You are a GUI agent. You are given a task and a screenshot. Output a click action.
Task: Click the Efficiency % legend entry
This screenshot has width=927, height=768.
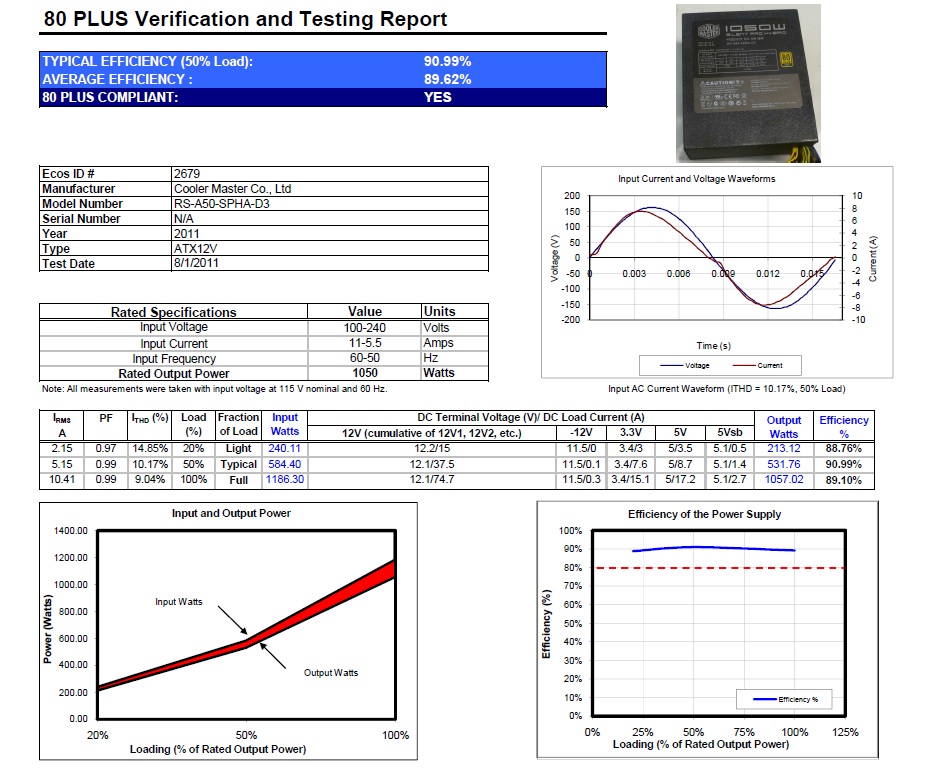point(797,699)
